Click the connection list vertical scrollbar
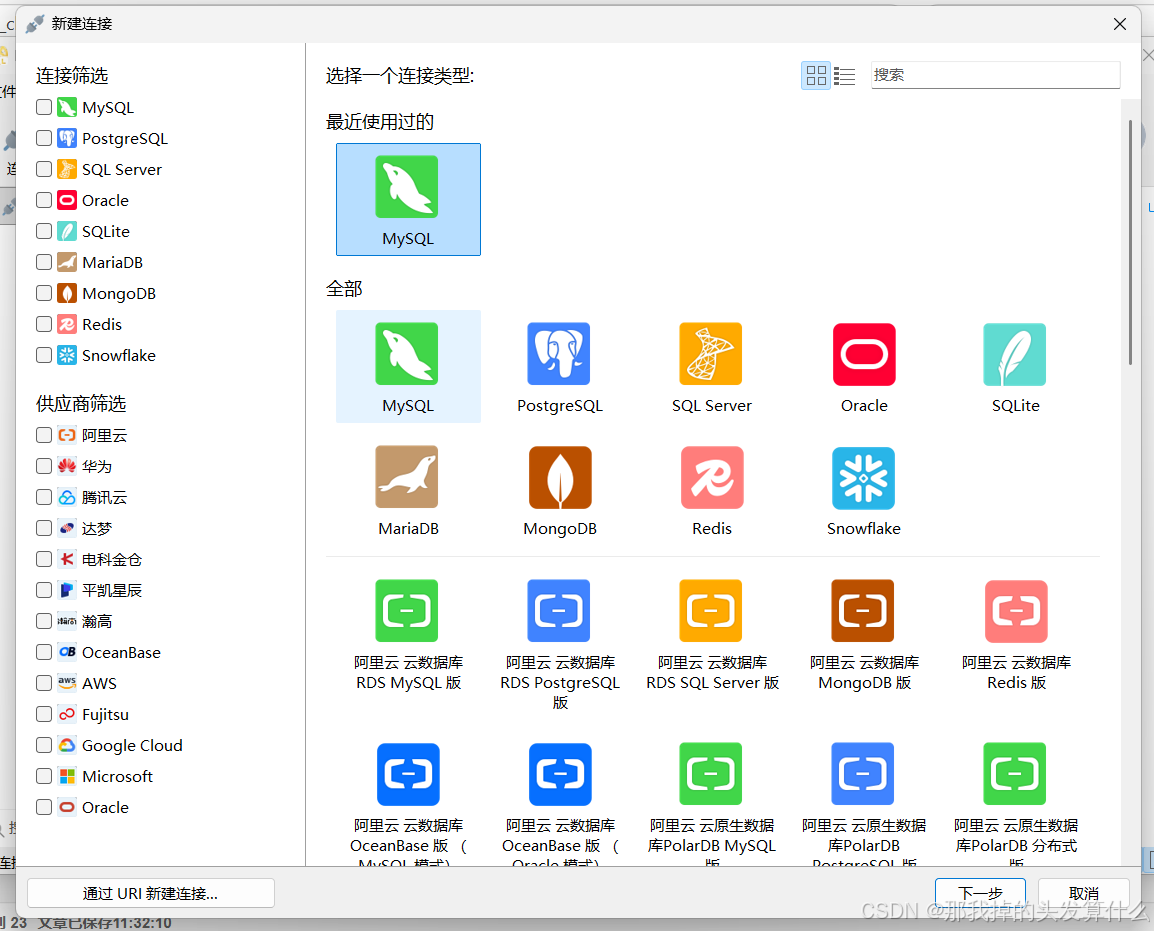The image size is (1154, 931). click(x=1130, y=243)
